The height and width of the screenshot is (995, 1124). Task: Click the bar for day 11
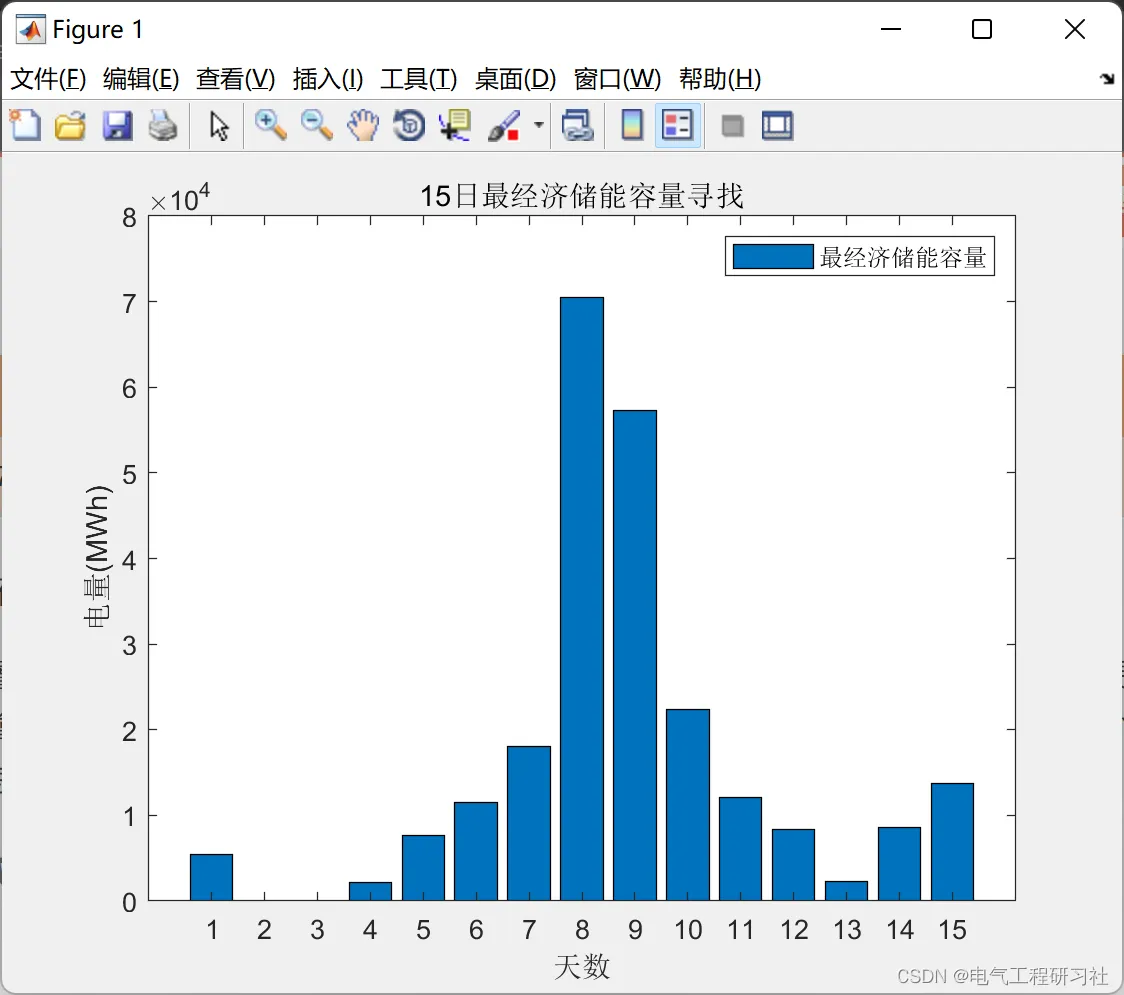(740, 849)
